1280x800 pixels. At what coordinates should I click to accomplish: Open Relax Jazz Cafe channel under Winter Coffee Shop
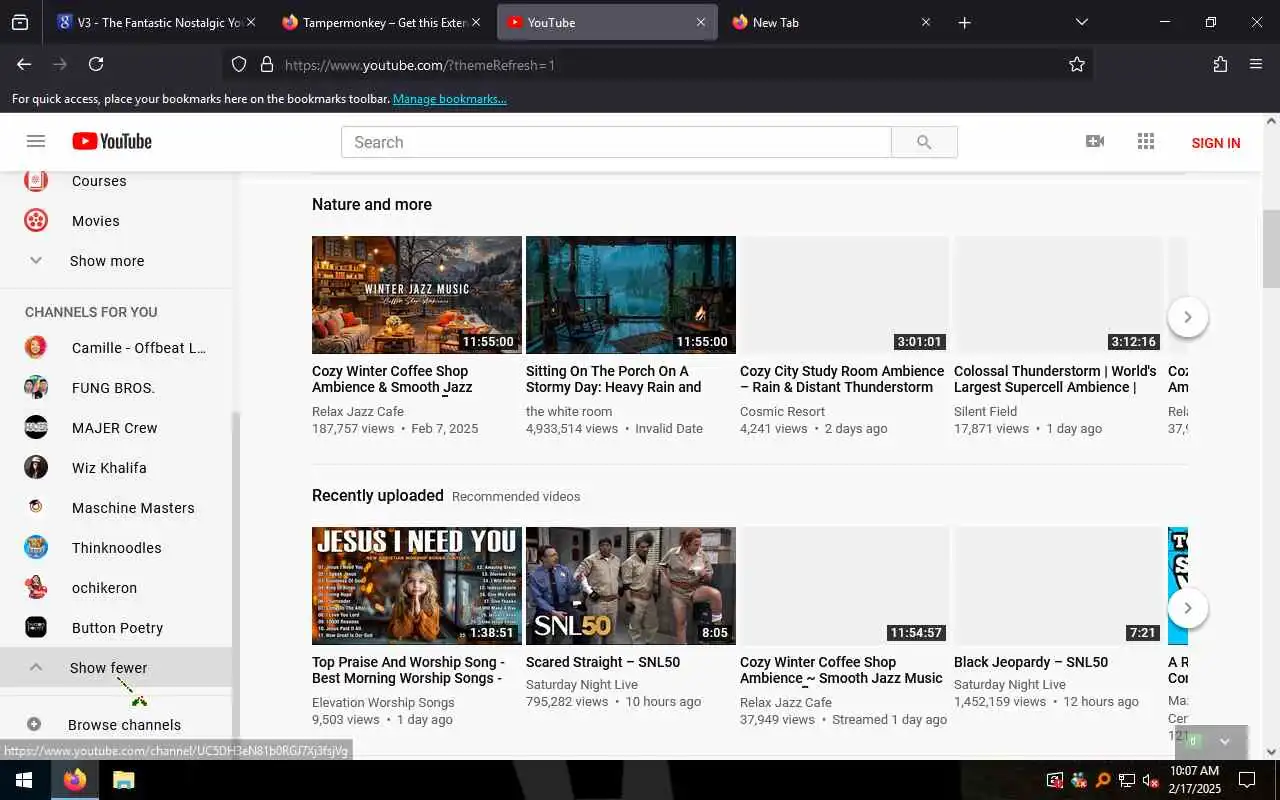(x=358, y=411)
